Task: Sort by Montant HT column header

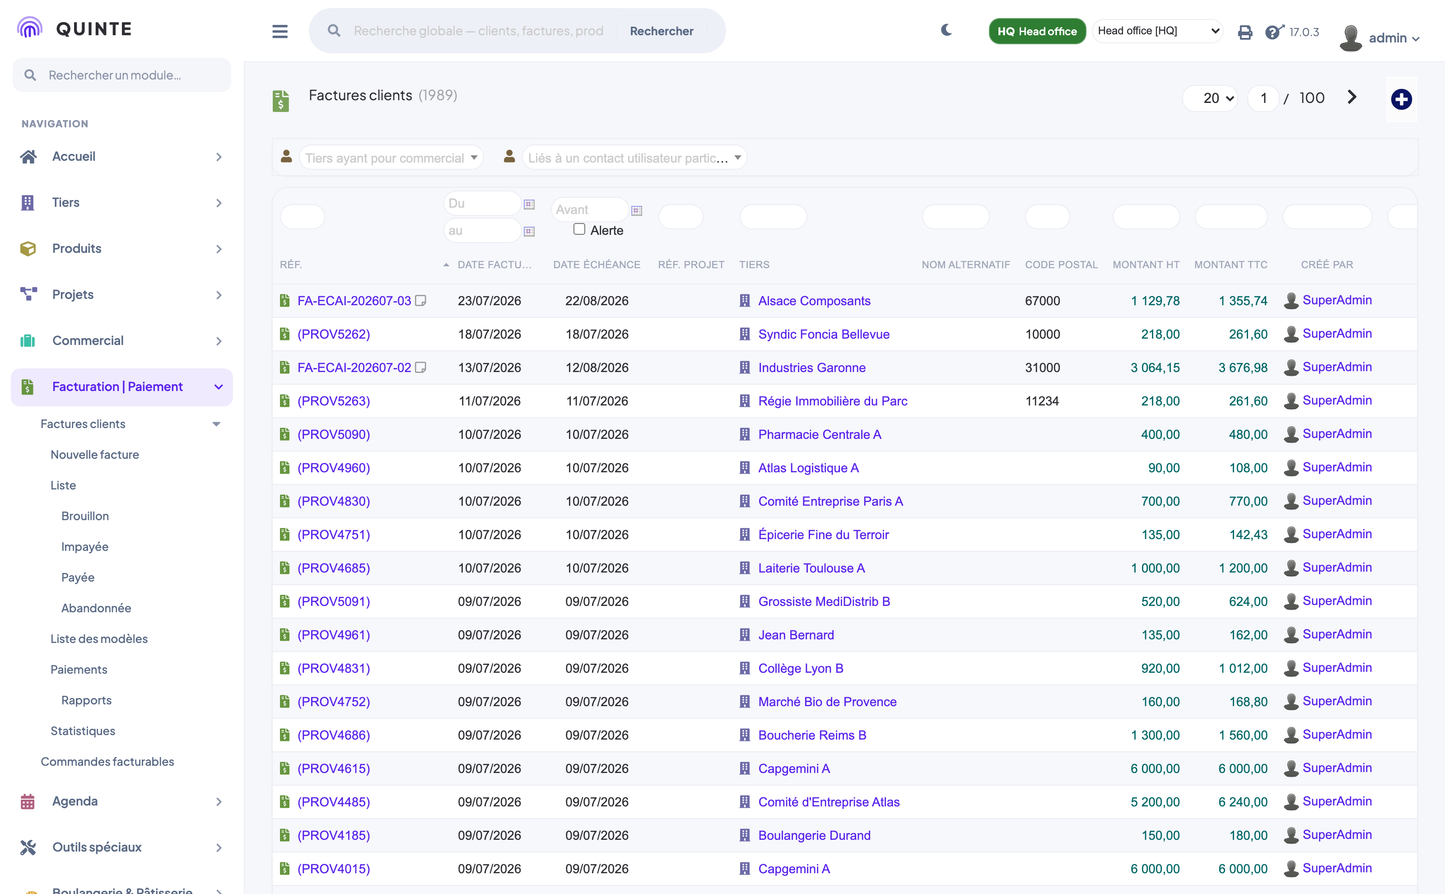Action: [1146, 265]
